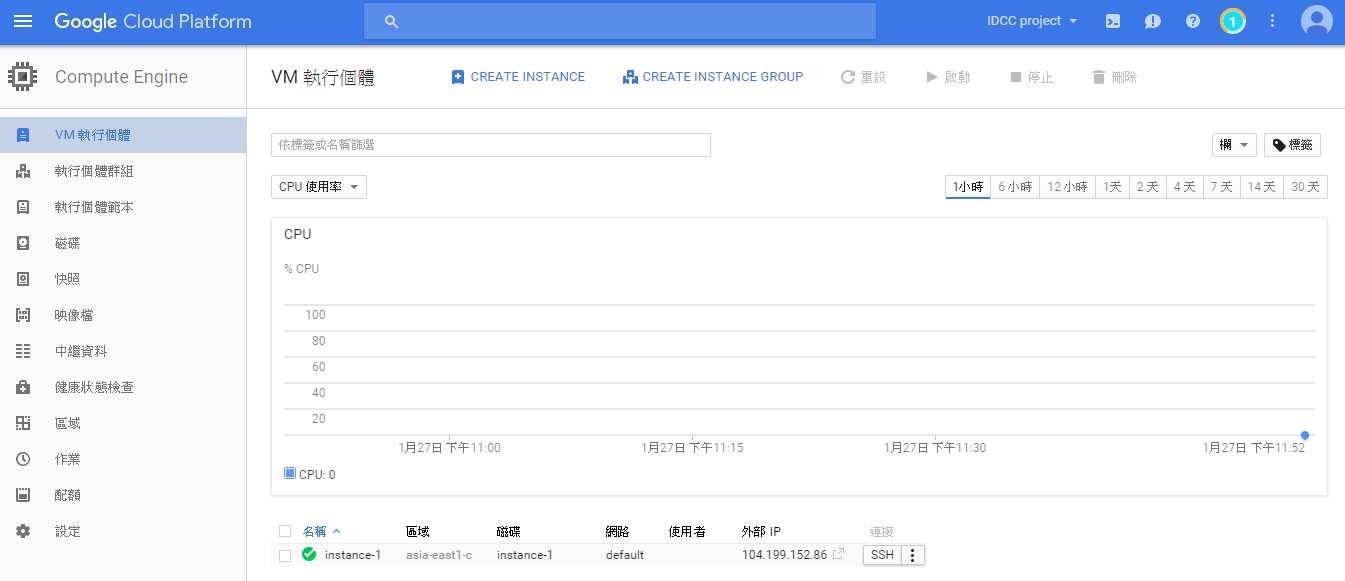
Task: Select the 14 天 time range tab
Action: [1261, 187]
